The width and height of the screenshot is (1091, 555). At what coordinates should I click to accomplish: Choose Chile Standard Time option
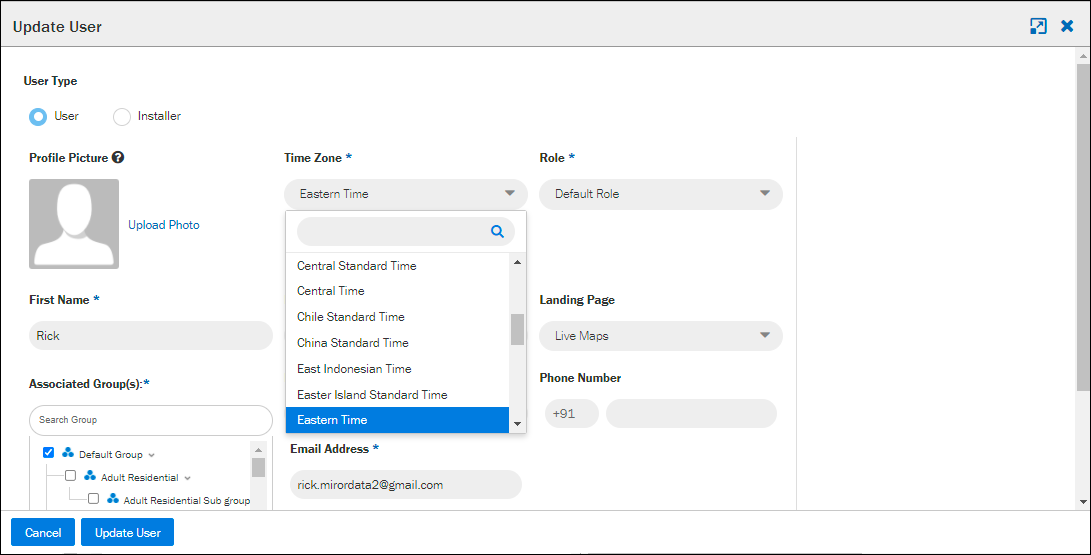(397, 316)
